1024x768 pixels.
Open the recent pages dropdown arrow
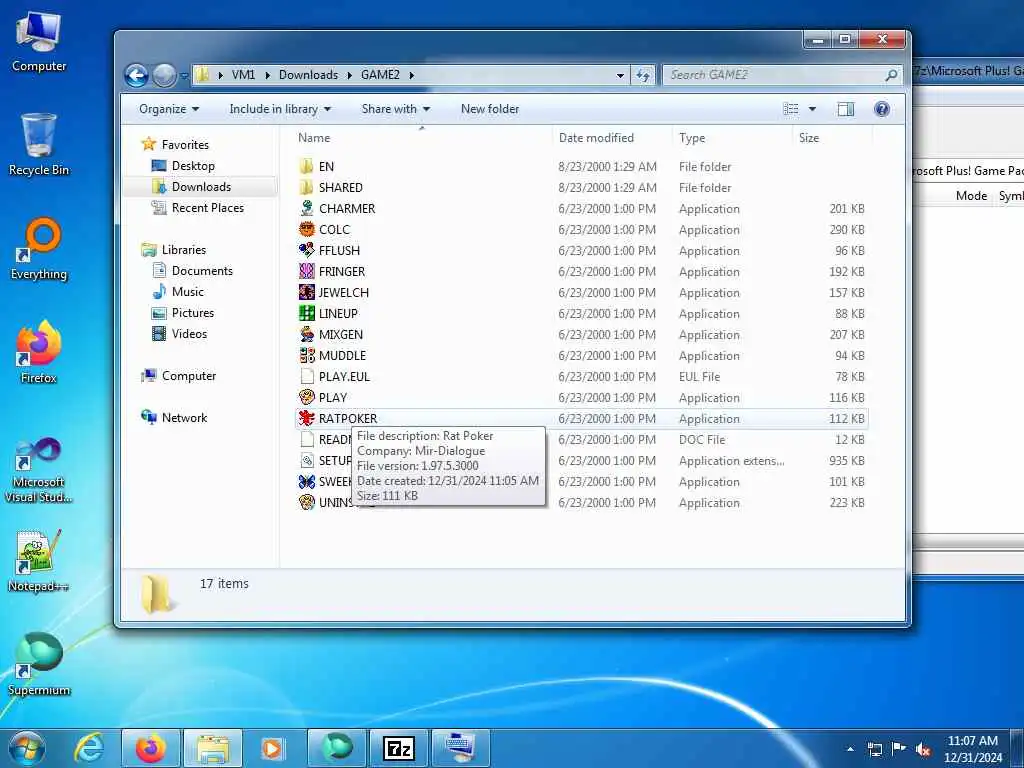click(x=184, y=76)
